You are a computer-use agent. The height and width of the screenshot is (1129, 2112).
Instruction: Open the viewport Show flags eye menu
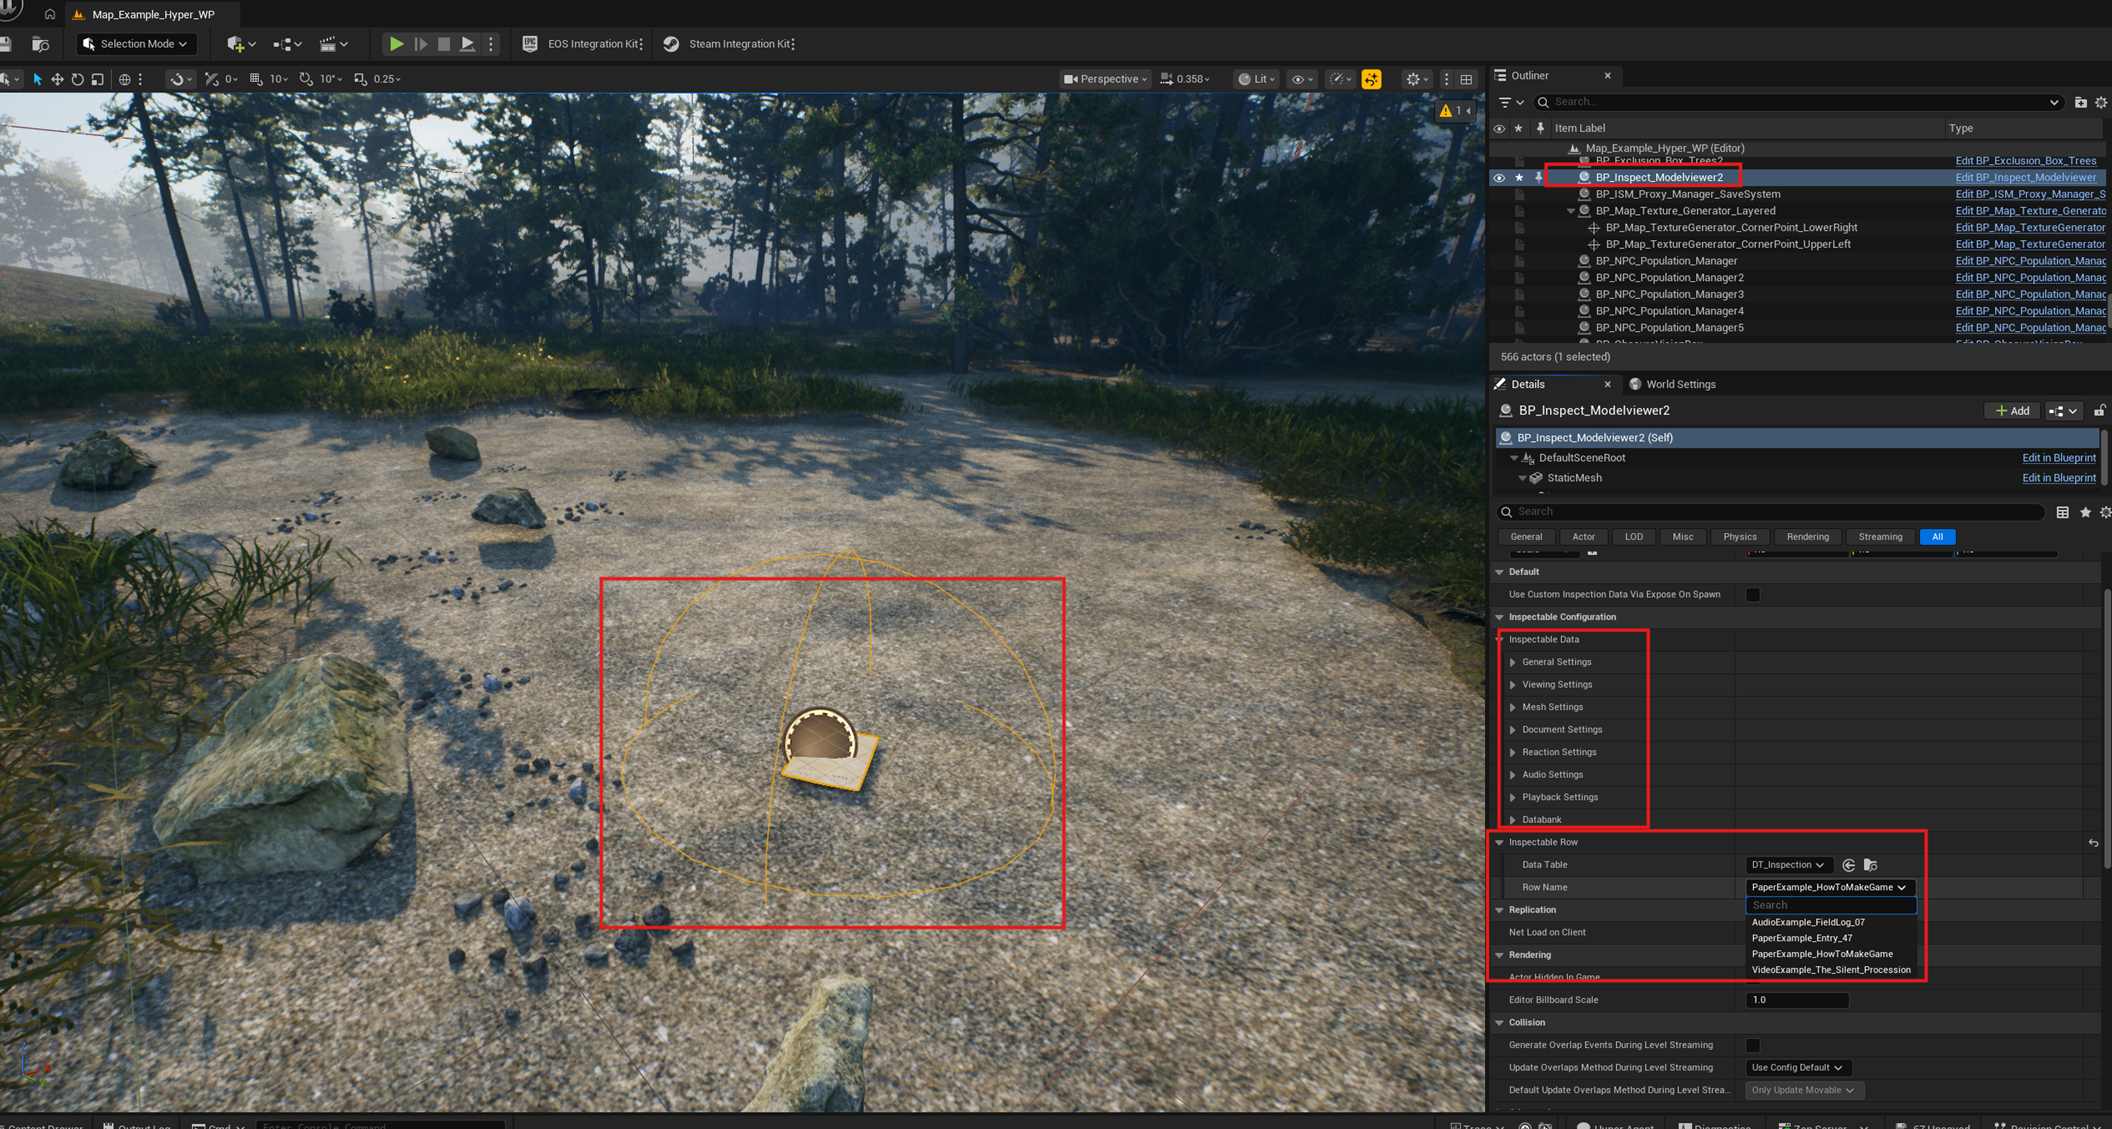1301,79
